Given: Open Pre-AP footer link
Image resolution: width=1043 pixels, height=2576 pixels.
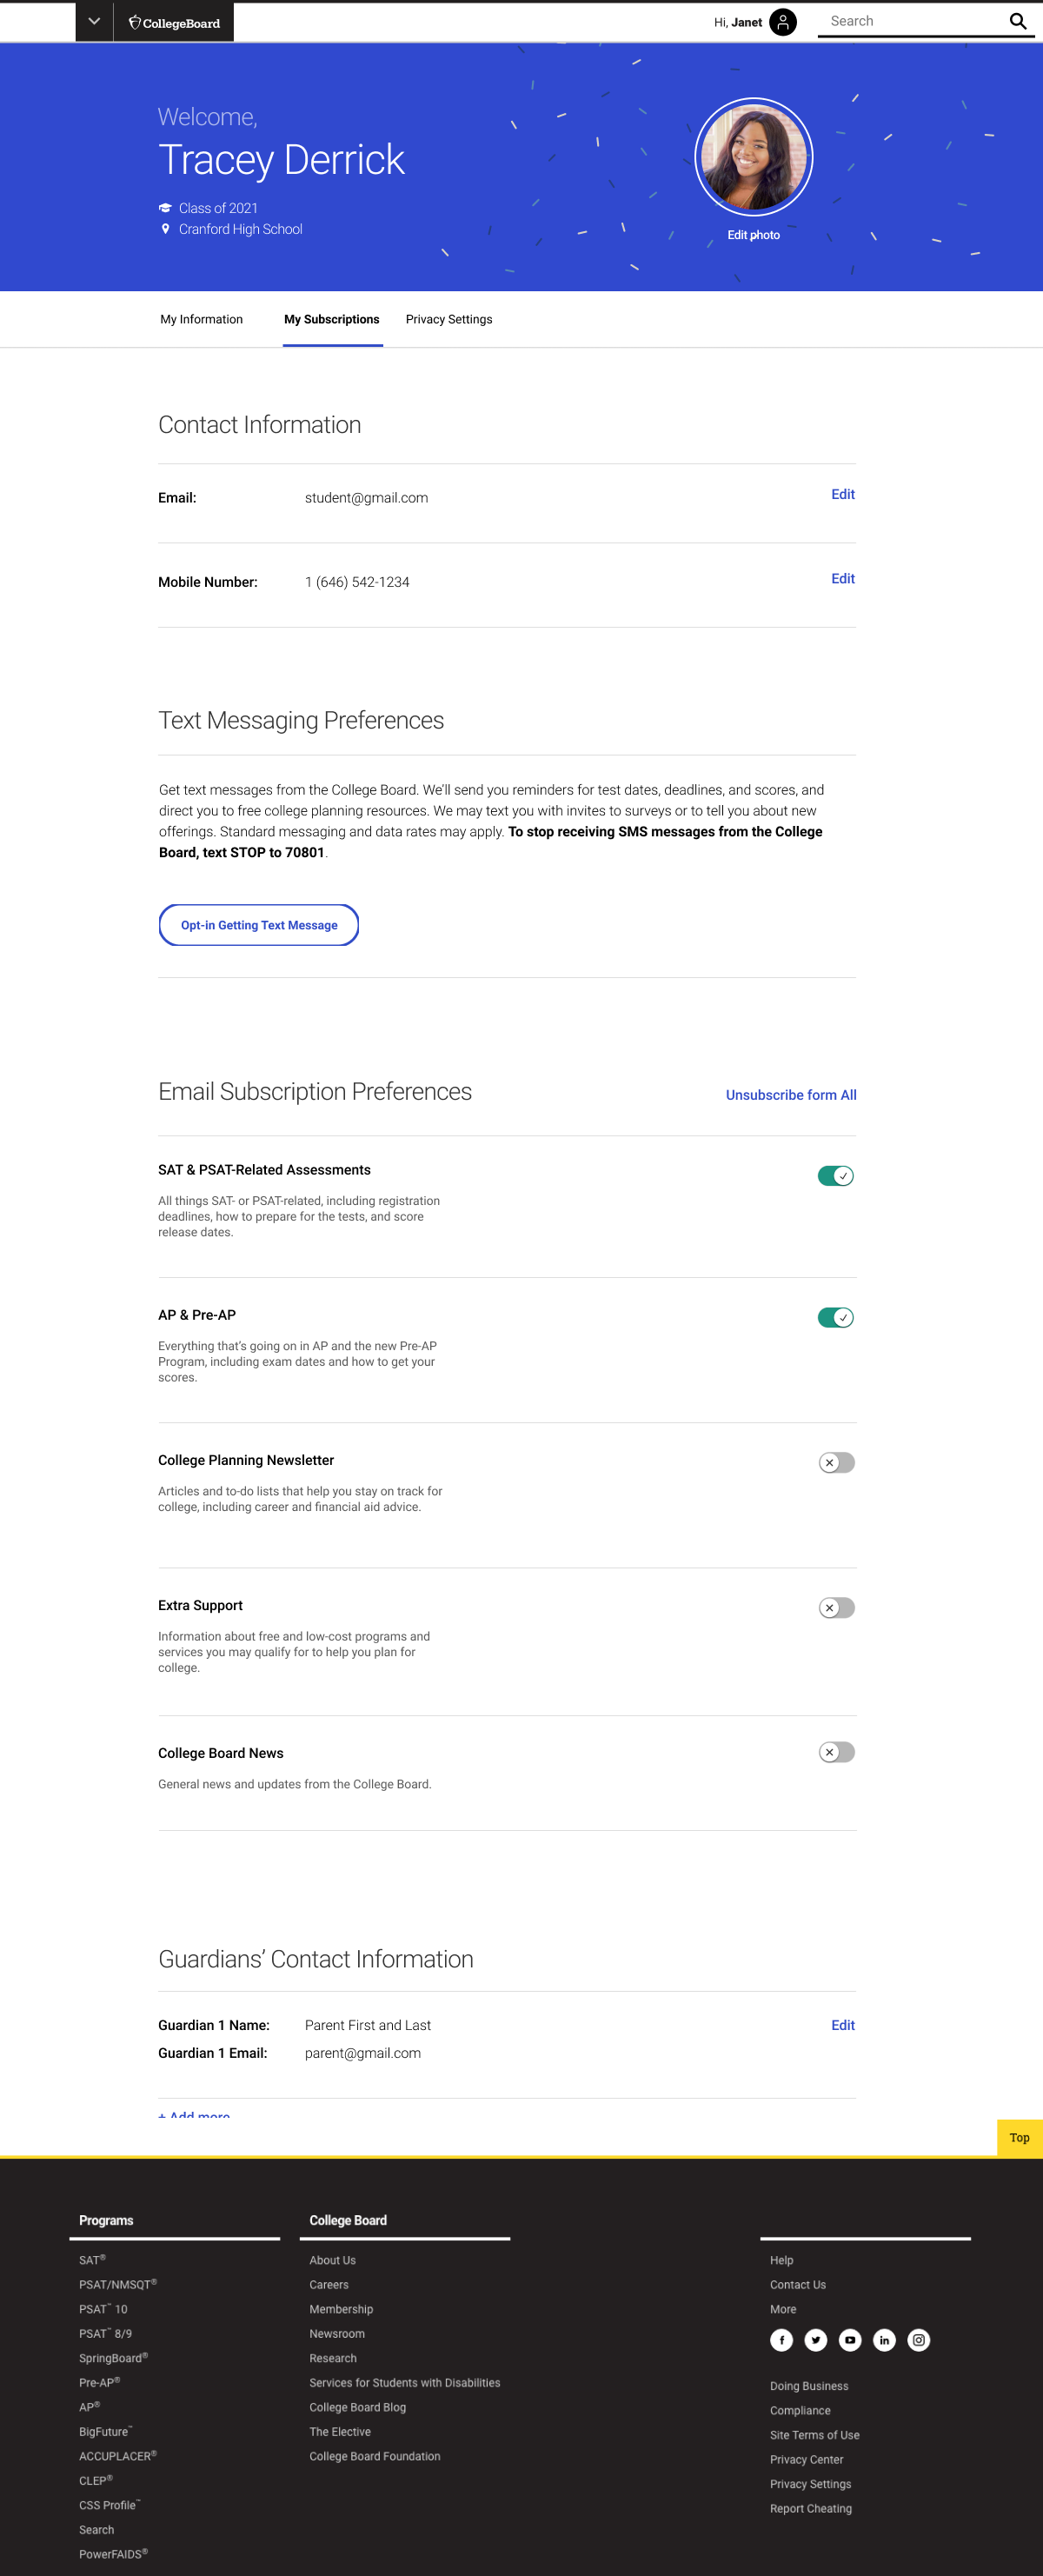Looking at the screenshot, I should point(99,2382).
